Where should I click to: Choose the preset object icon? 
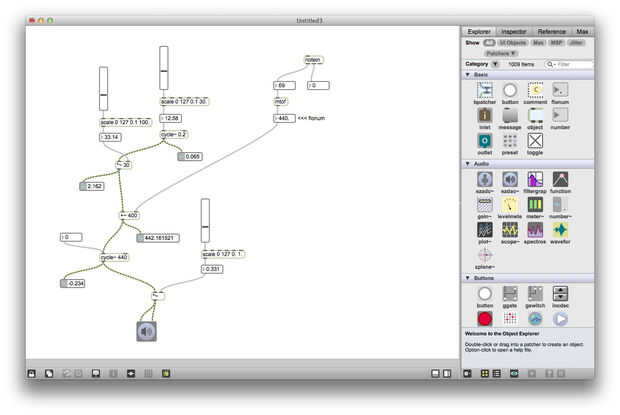[510, 141]
